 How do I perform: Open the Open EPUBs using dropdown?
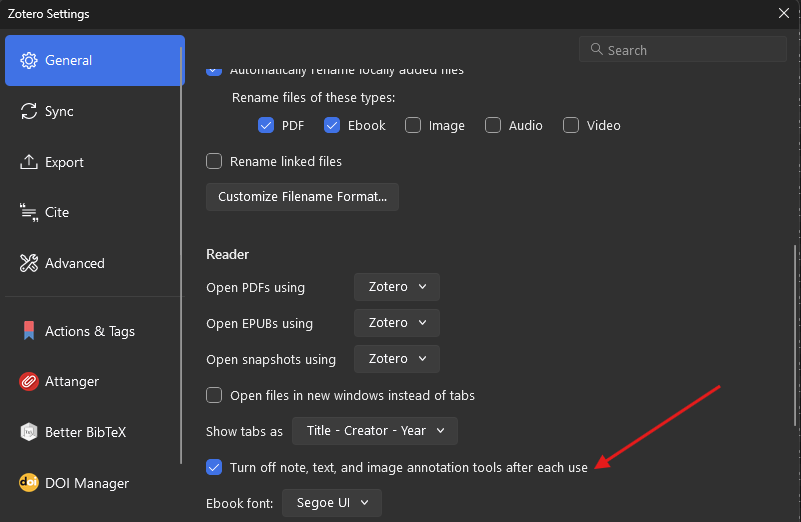[397, 323]
